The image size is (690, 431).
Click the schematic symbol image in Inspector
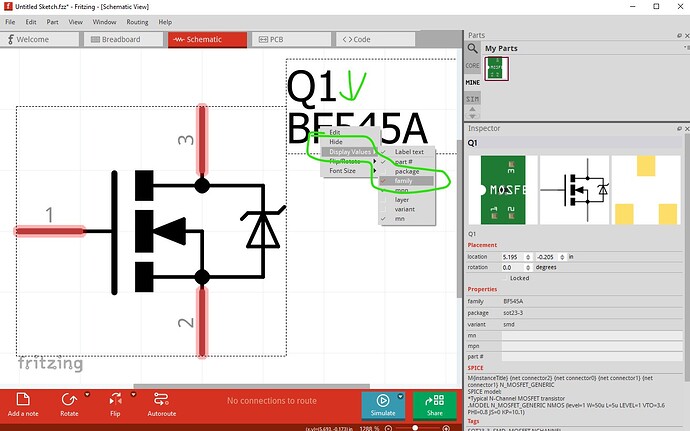pyautogui.click(x=574, y=190)
